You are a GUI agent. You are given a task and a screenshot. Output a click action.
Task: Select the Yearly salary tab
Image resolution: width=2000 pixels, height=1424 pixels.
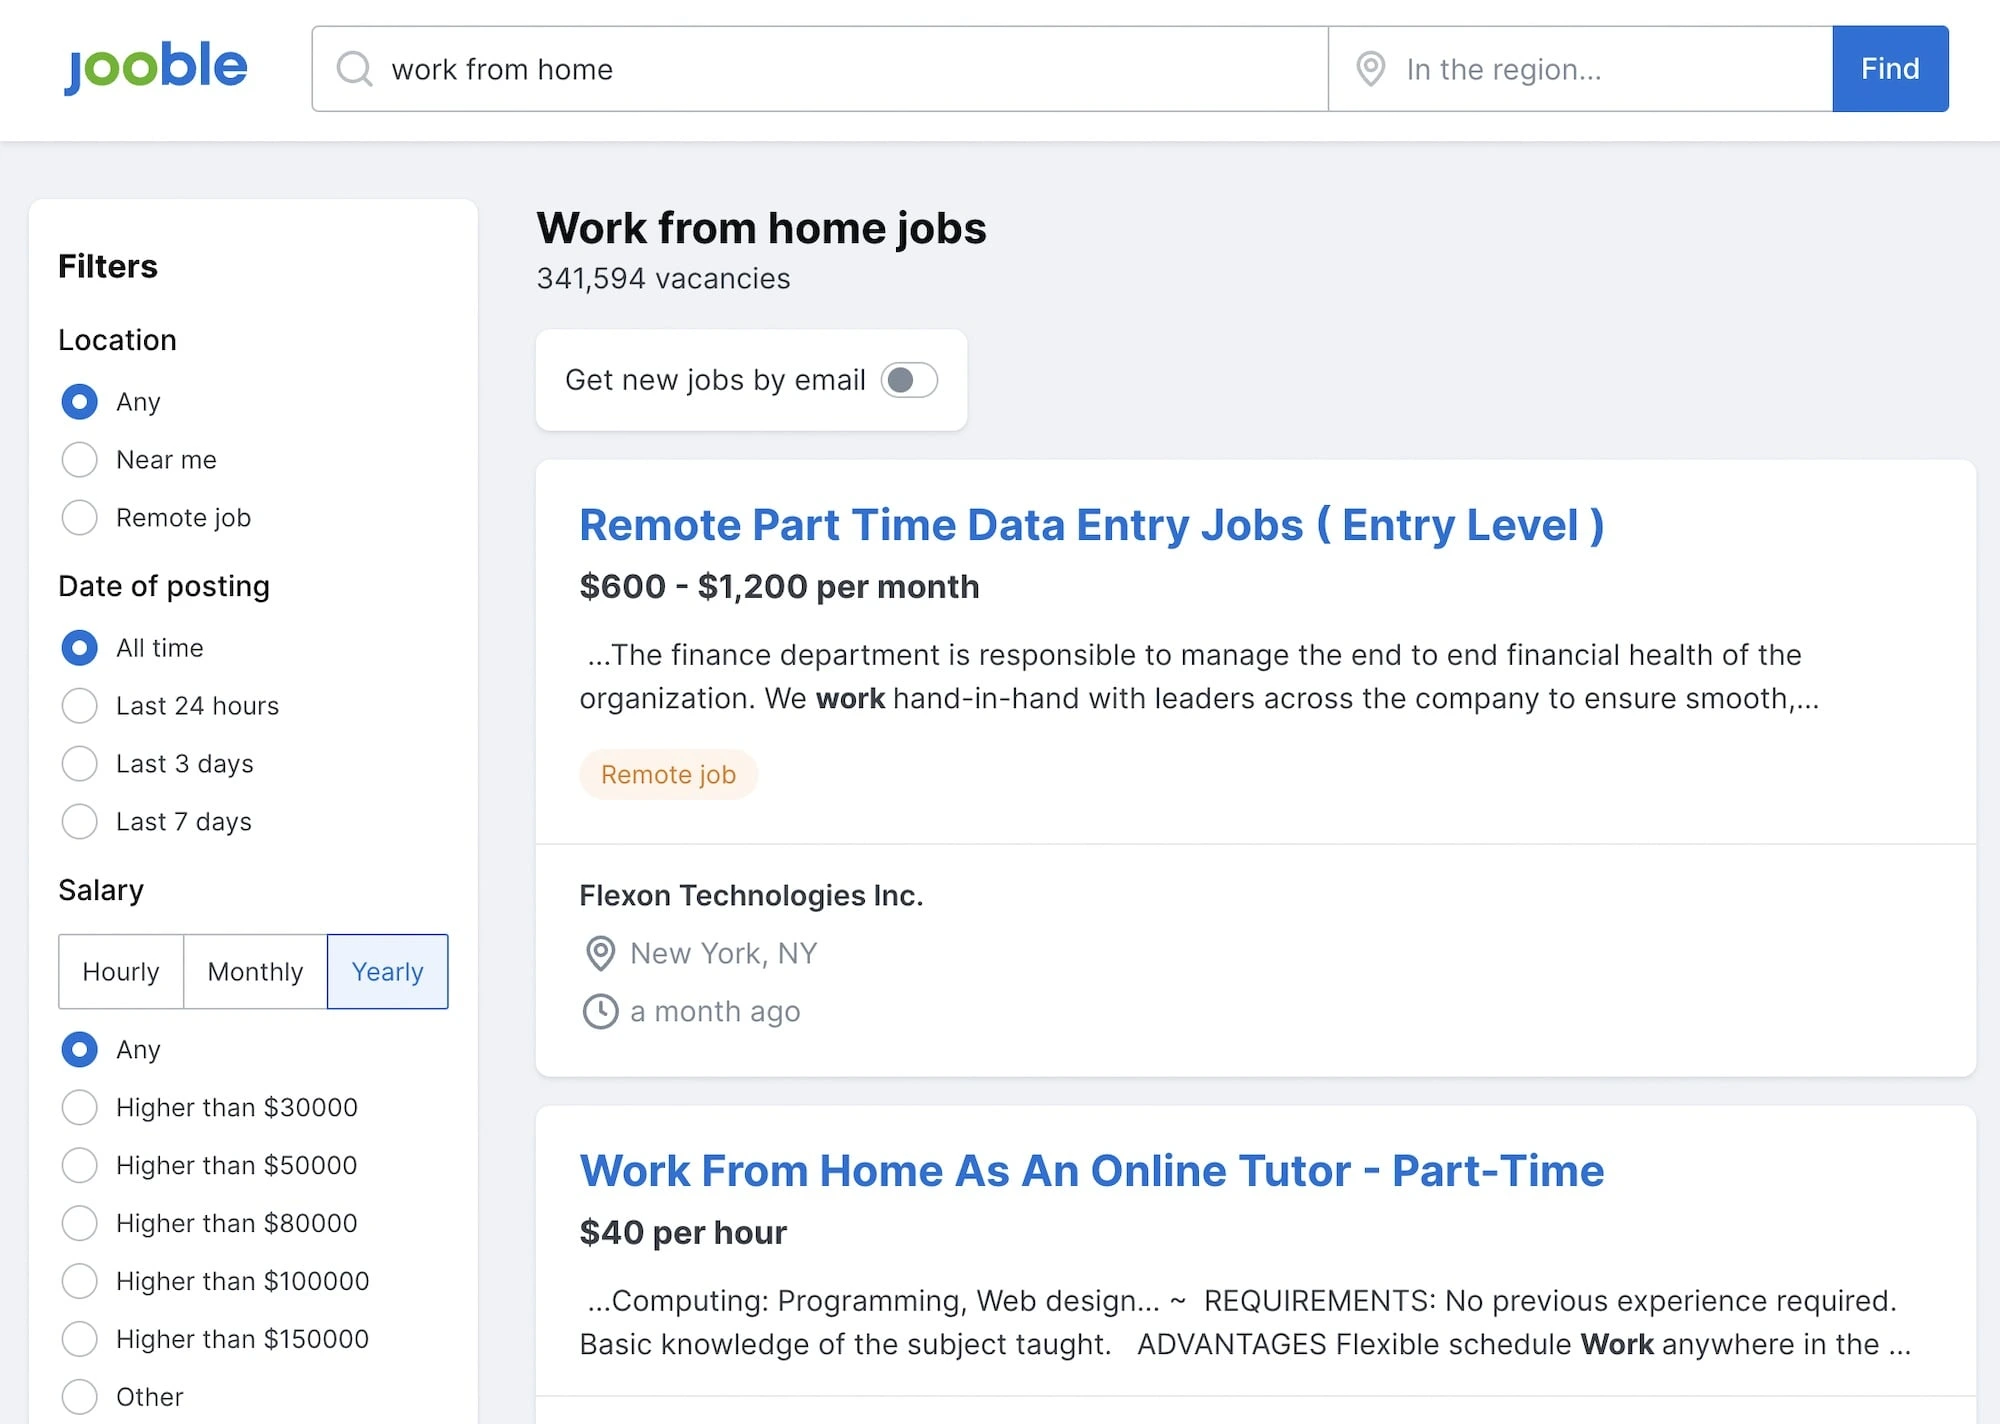[x=387, y=971]
